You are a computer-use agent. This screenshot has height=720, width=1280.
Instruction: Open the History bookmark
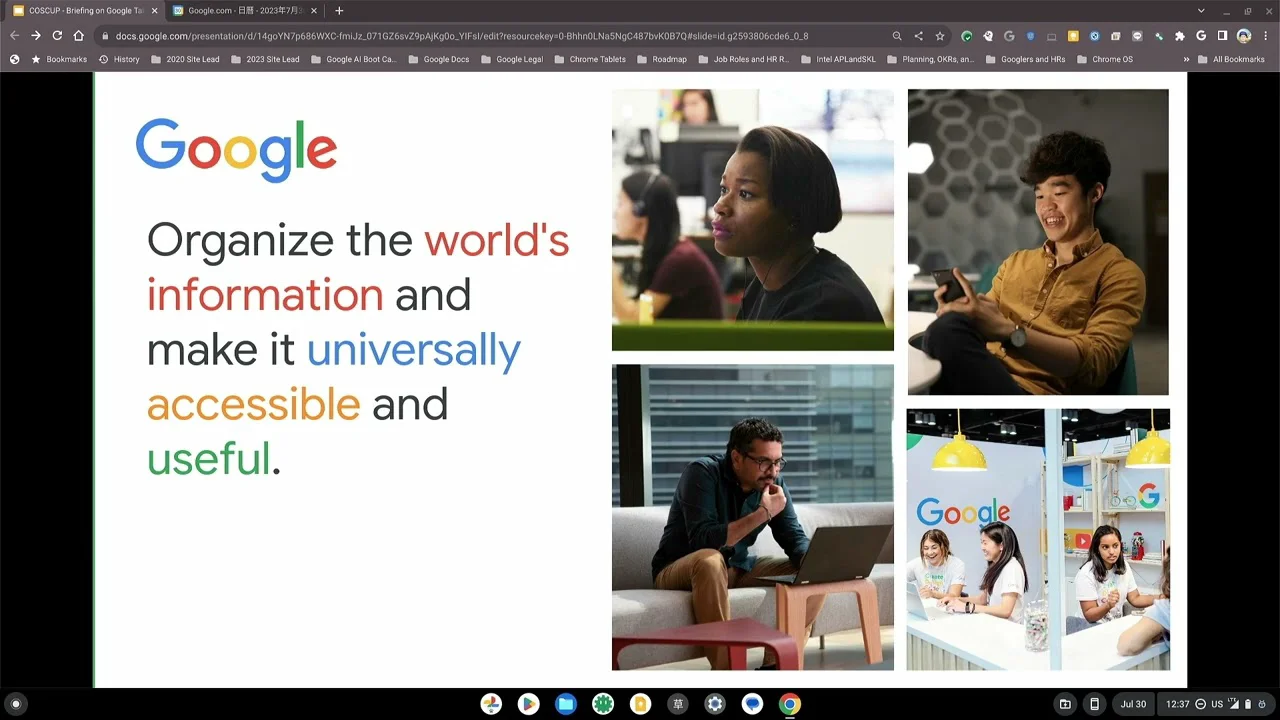click(x=119, y=59)
